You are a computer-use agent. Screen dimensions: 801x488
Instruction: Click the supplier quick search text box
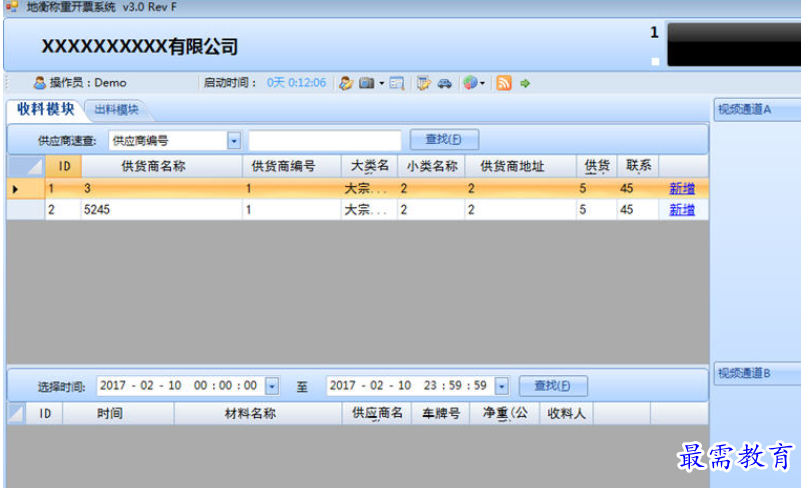pyautogui.click(x=325, y=141)
